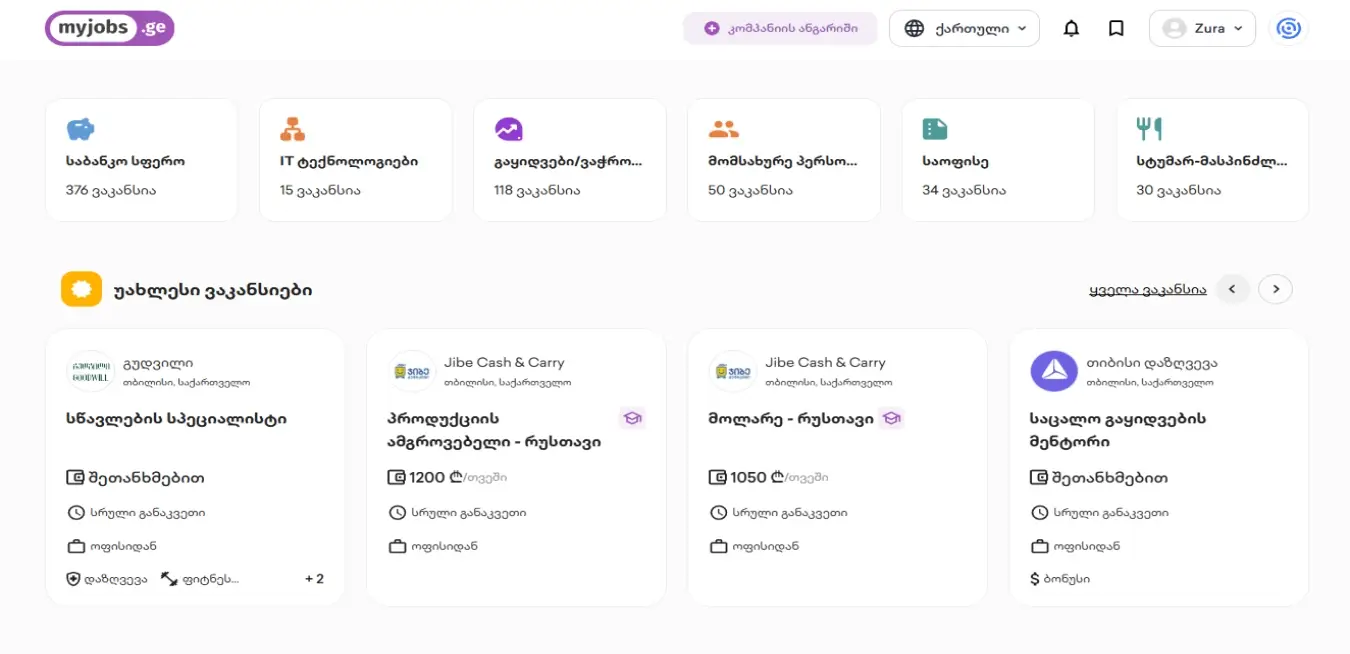Click the კომპანიის ანგარიში button
This screenshot has height=654, width=1350.
pos(780,29)
